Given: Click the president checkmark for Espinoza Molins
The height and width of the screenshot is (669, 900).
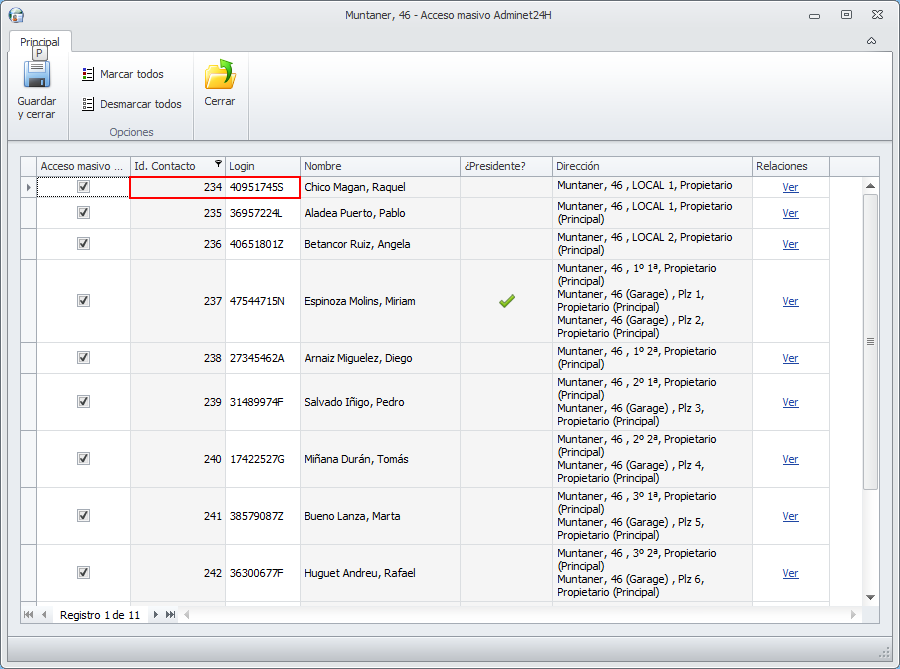Looking at the screenshot, I should point(507,301).
